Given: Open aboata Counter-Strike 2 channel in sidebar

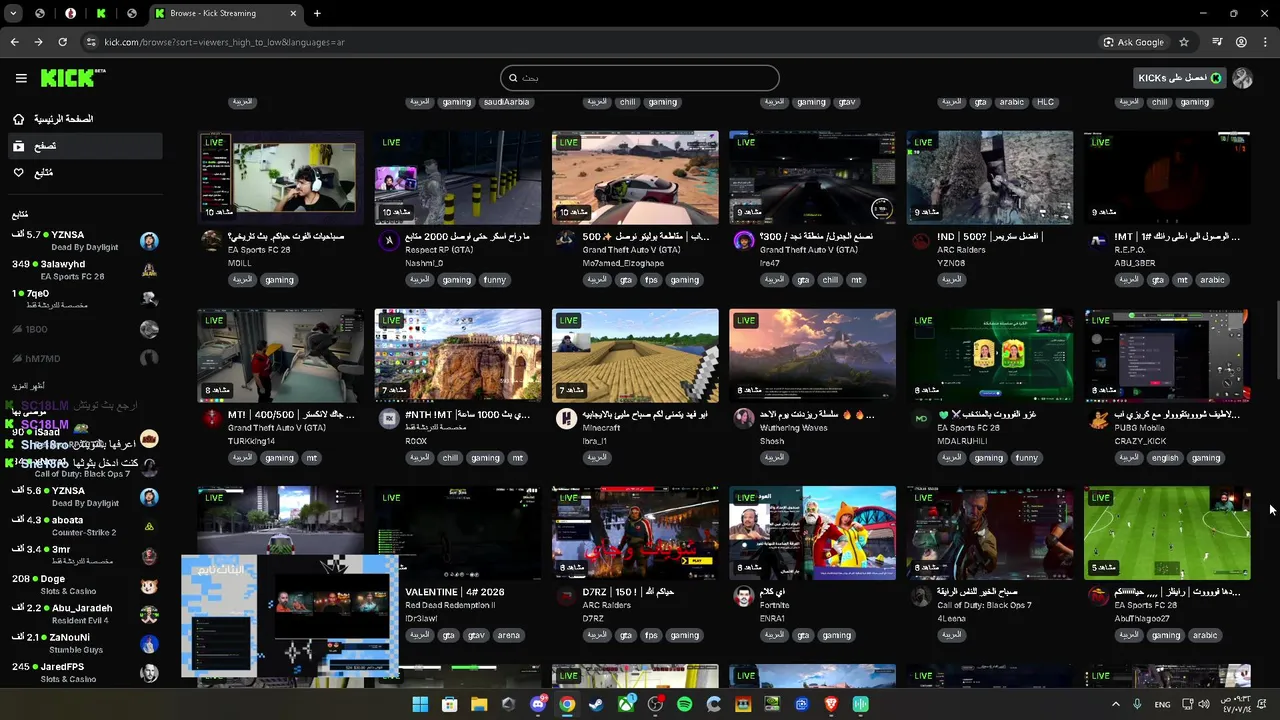Looking at the screenshot, I should pos(84,526).
